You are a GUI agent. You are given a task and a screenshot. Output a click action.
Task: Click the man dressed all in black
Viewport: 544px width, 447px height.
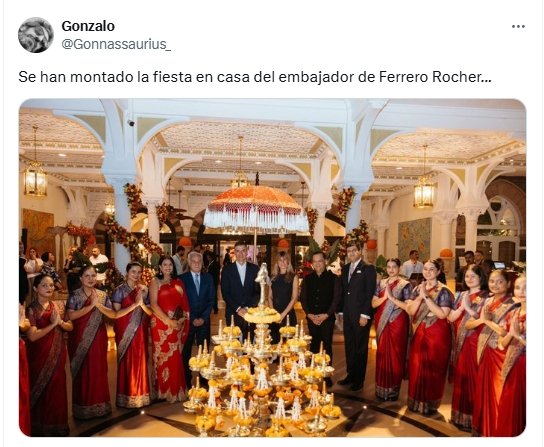(319, 305)
